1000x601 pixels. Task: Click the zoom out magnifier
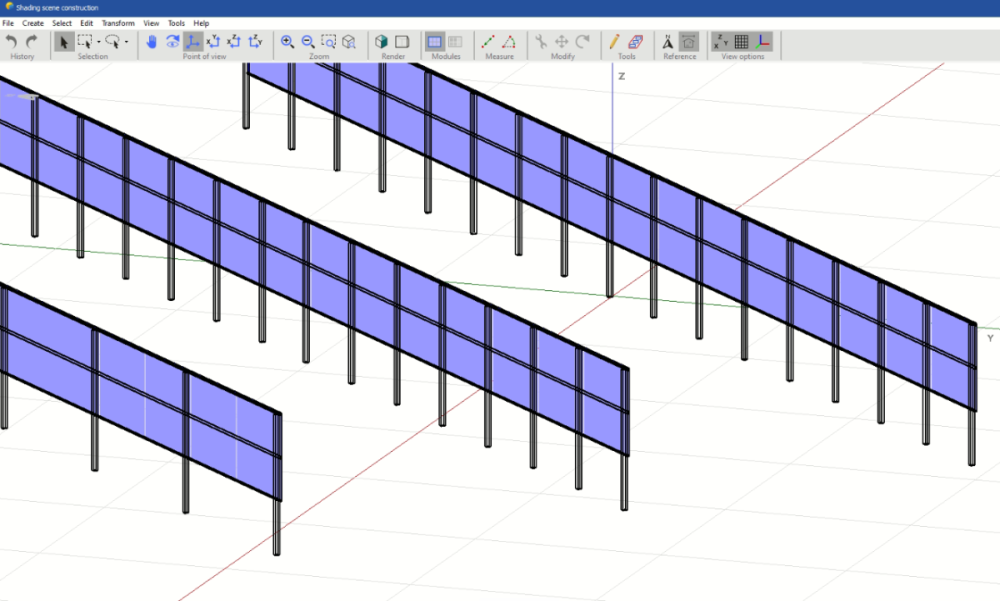click(308, 42)
